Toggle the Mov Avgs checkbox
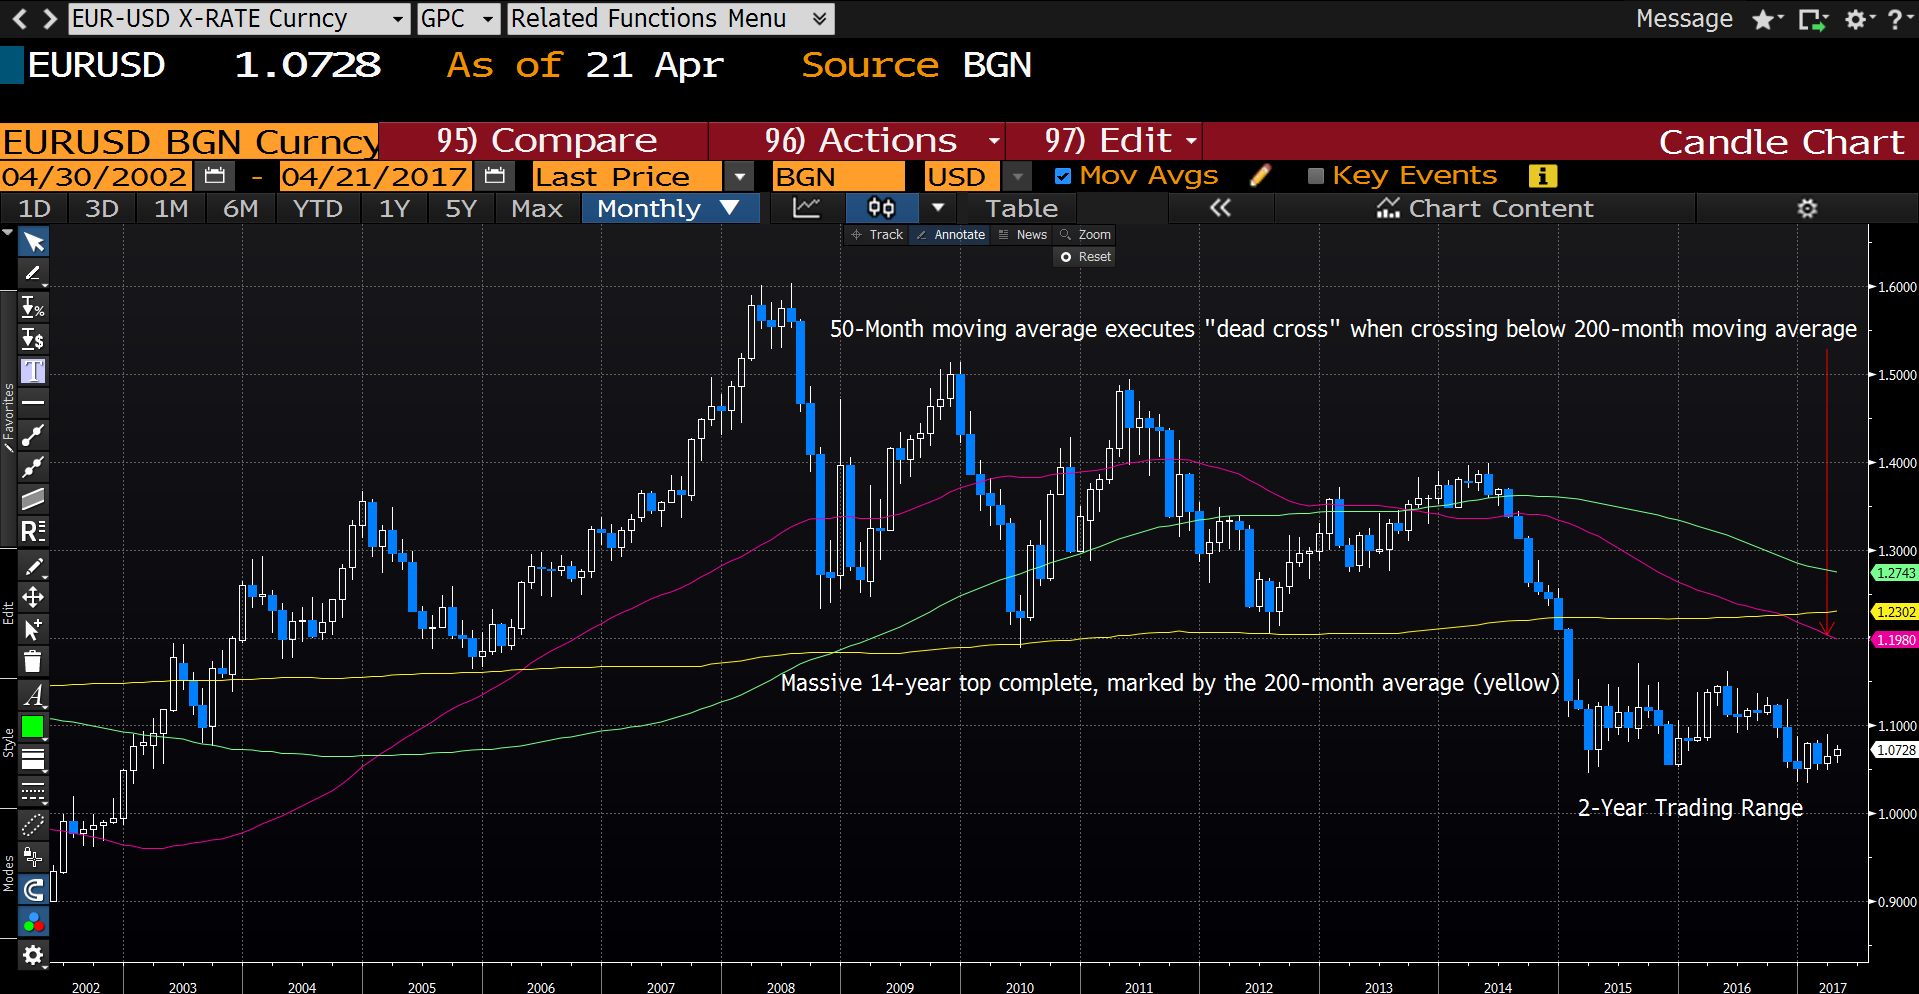The height and width of the screenshot is (994, 1919). 1063,176
